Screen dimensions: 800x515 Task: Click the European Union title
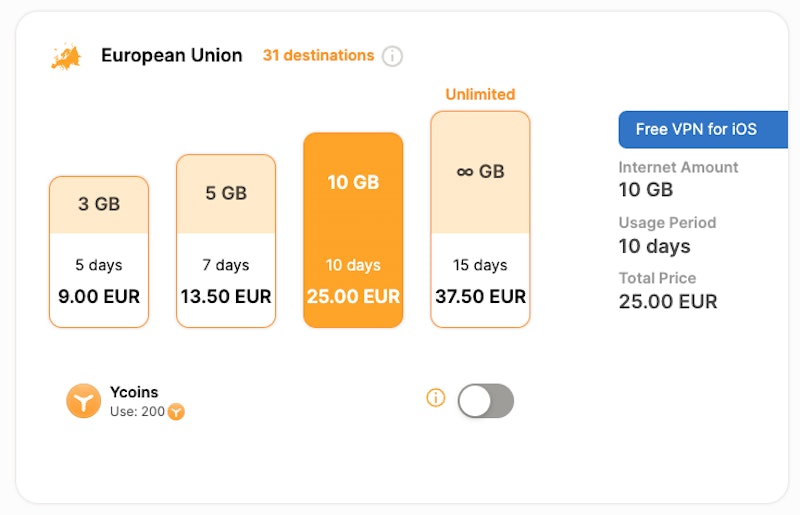(x=172, y=56)
